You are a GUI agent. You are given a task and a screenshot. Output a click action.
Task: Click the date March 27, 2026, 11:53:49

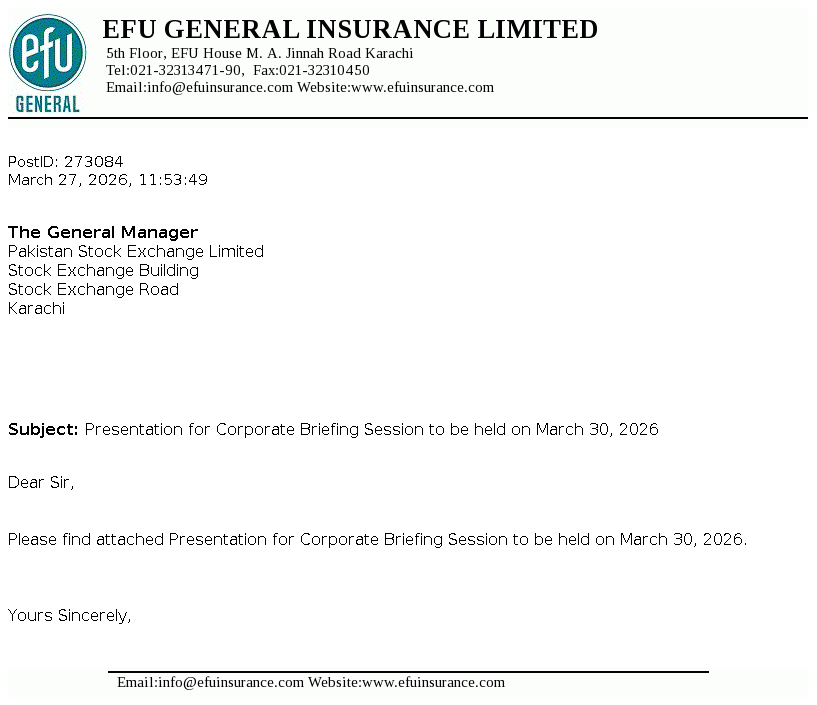[108, 180]
